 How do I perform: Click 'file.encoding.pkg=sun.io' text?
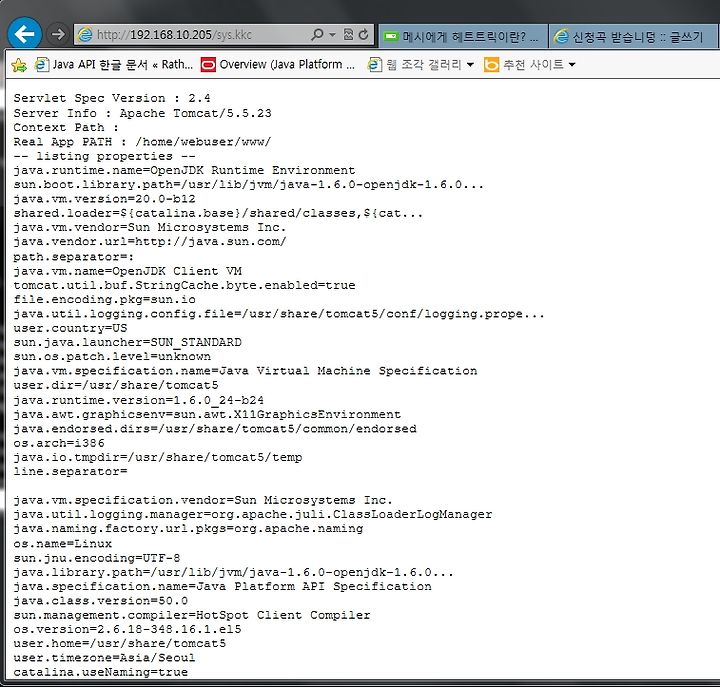[x=104, y=299]
